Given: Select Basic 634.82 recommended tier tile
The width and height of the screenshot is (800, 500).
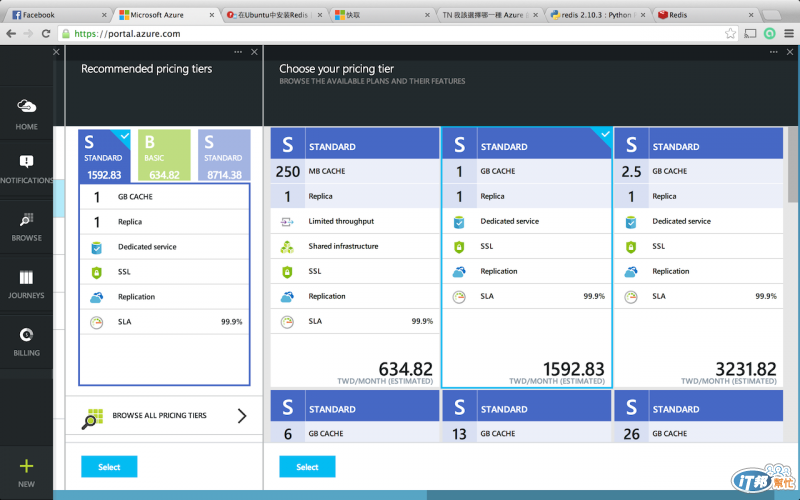Looking at the screenshot, I should click(x=164, y=156).
